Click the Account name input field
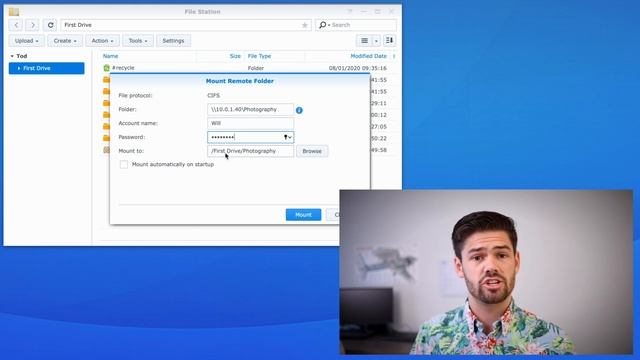 pos(250,123)
